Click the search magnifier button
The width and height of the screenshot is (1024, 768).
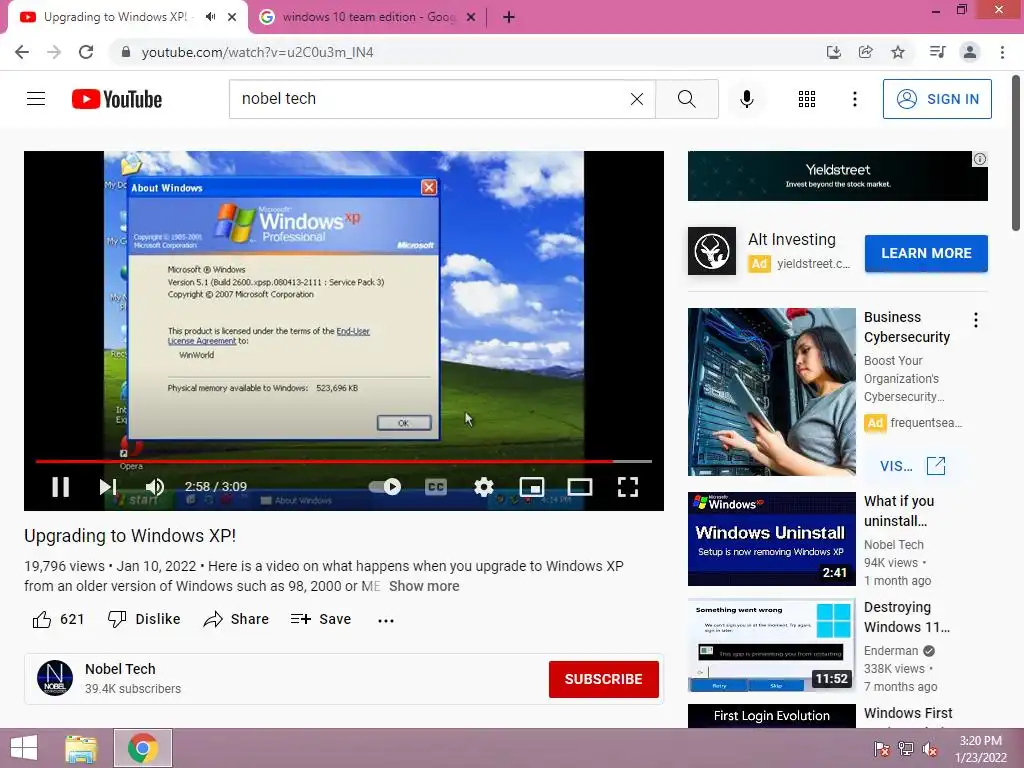click(x=686, y=99)
